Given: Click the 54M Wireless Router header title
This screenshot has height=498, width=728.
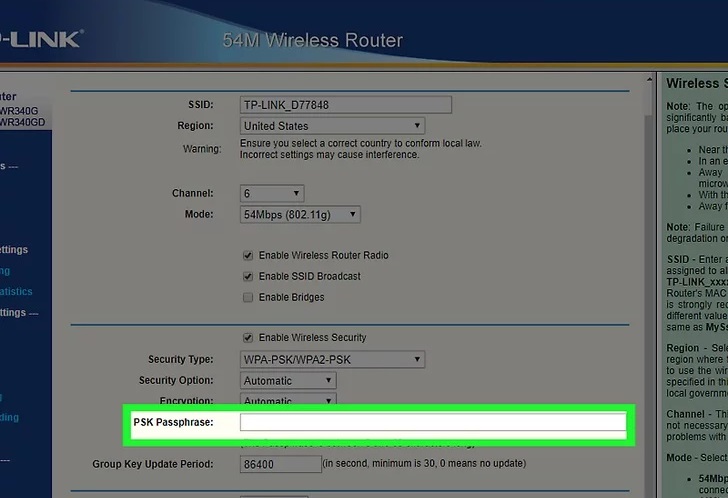Looking at the screenshot, I should click(312, 41).
